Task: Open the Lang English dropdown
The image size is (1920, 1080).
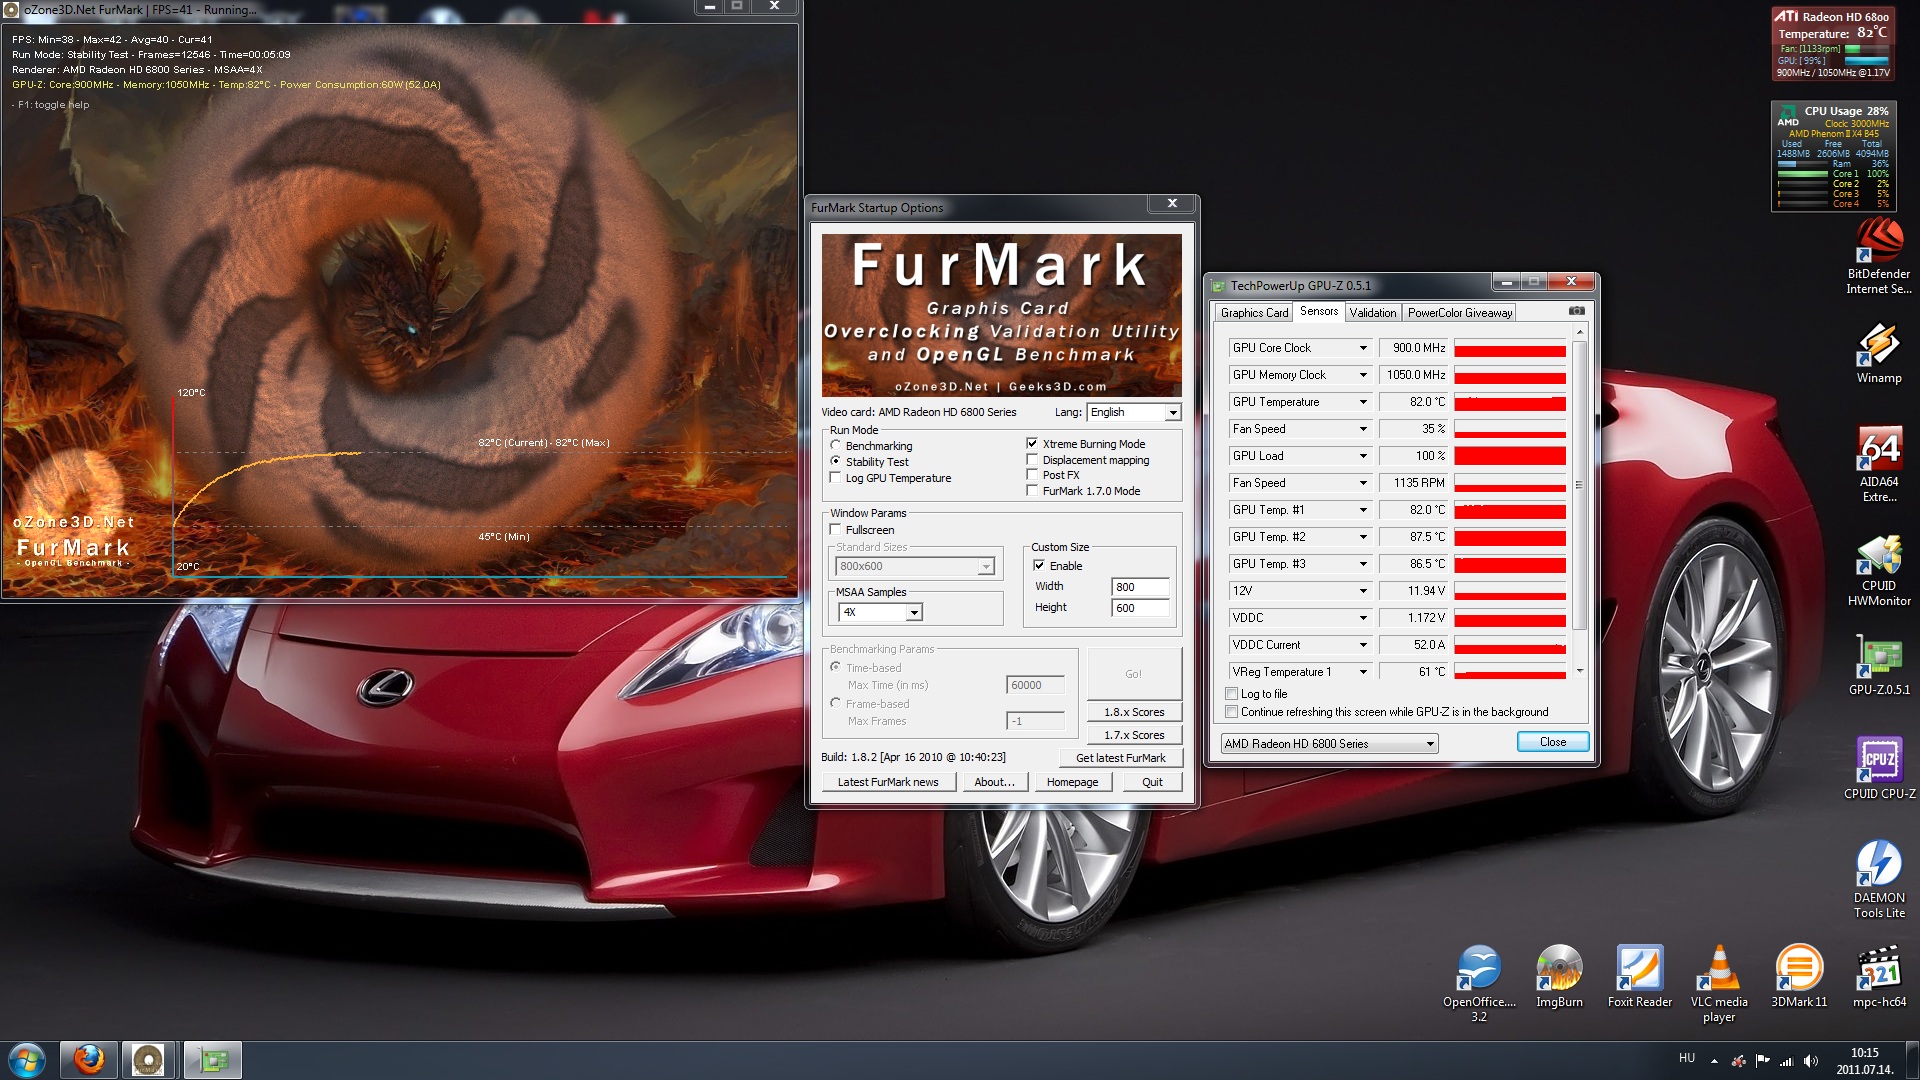Action: coord(1134,412)
